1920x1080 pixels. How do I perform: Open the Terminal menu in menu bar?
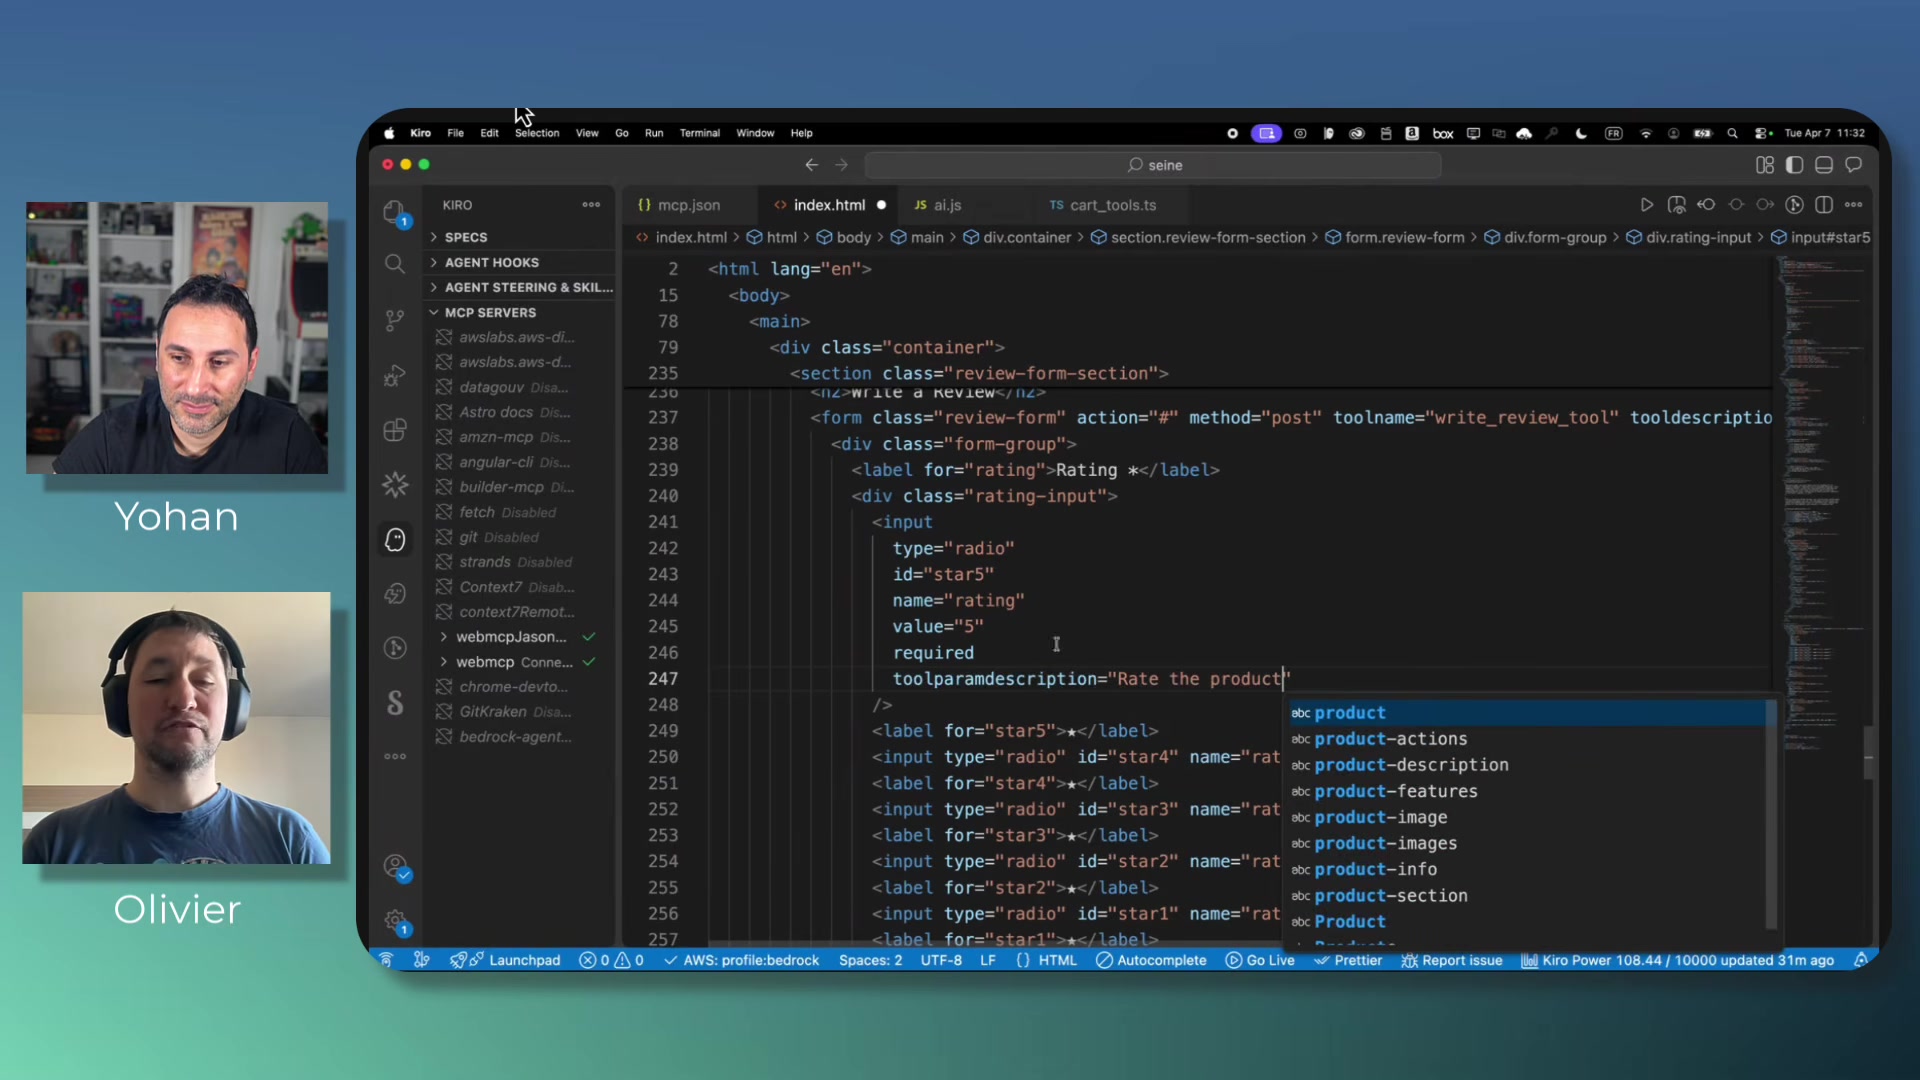tap(699, 132)
